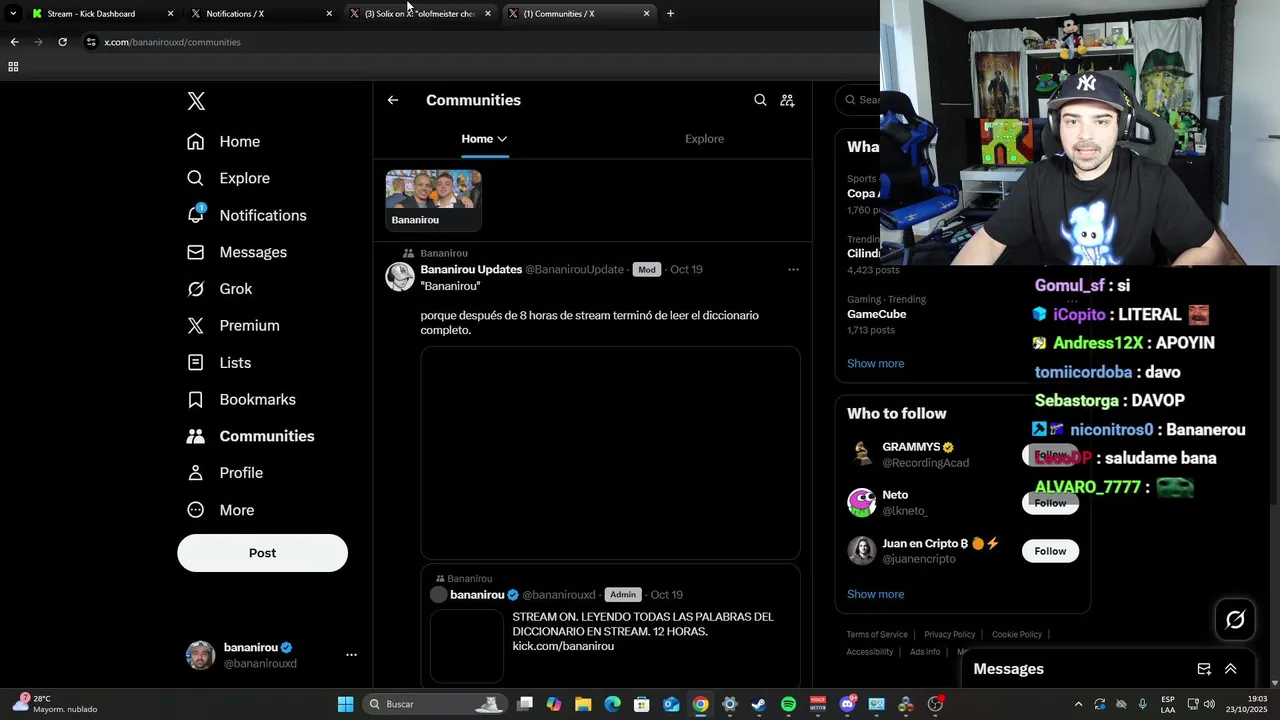The height and width of the screenshot is (720, 1280).
Task: Follow the Neto account
Action: (1050, 503)
